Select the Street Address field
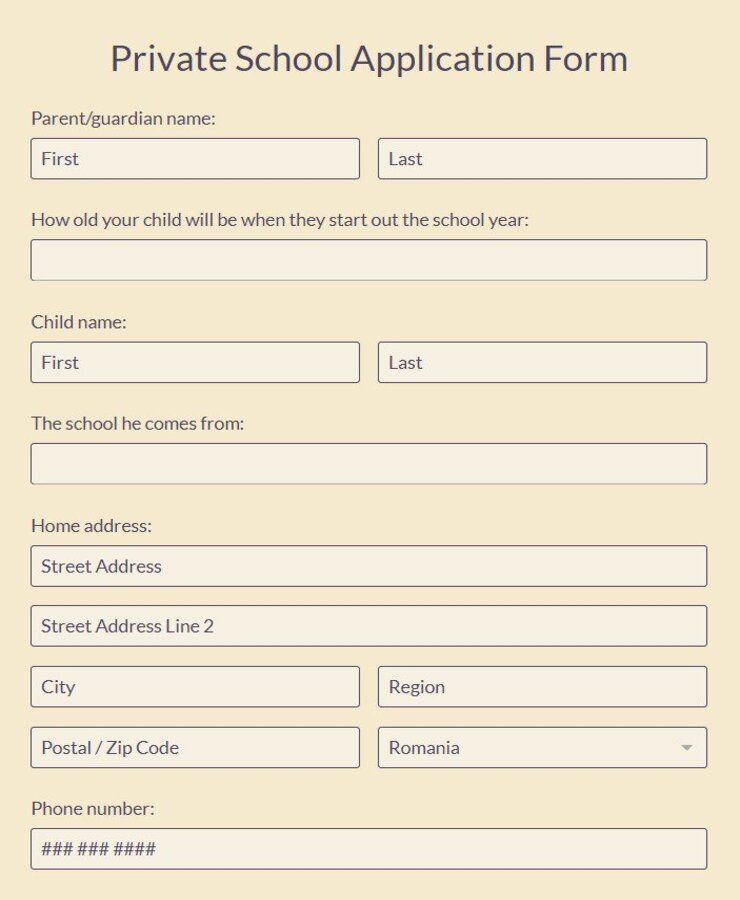This screenshot has height=900, width=740. coord(368,566)
